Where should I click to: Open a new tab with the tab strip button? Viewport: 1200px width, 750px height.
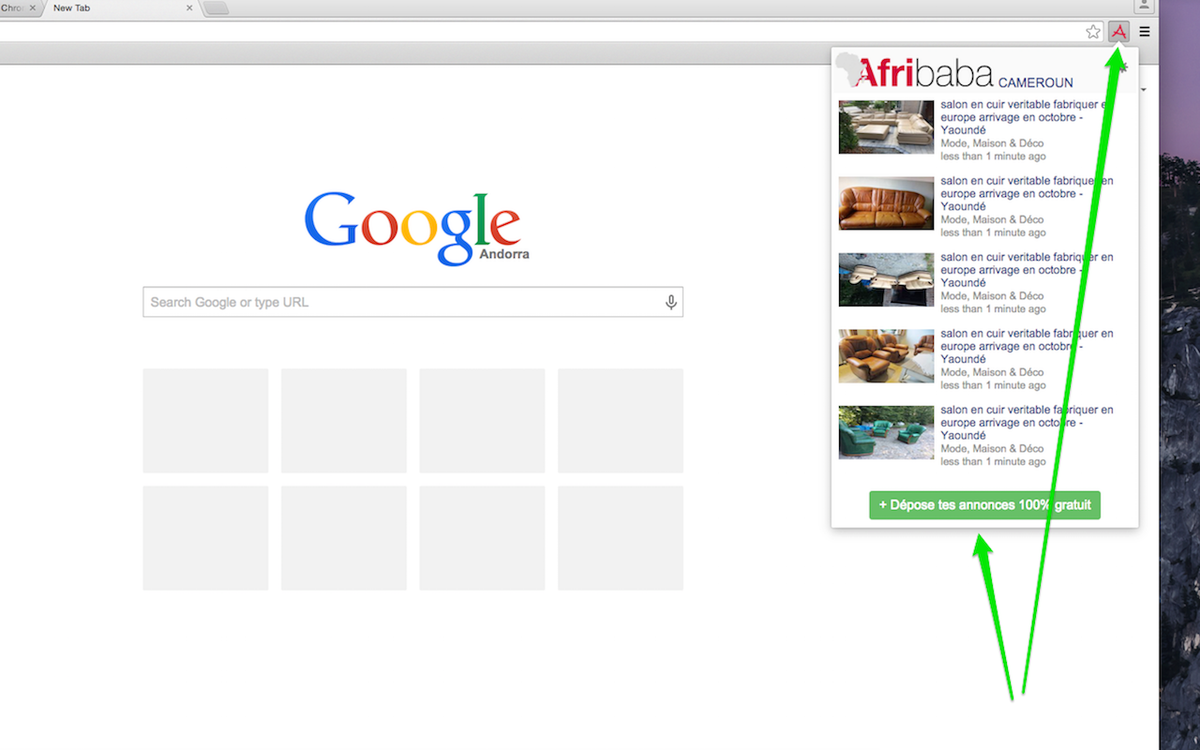tap(216, 8)
